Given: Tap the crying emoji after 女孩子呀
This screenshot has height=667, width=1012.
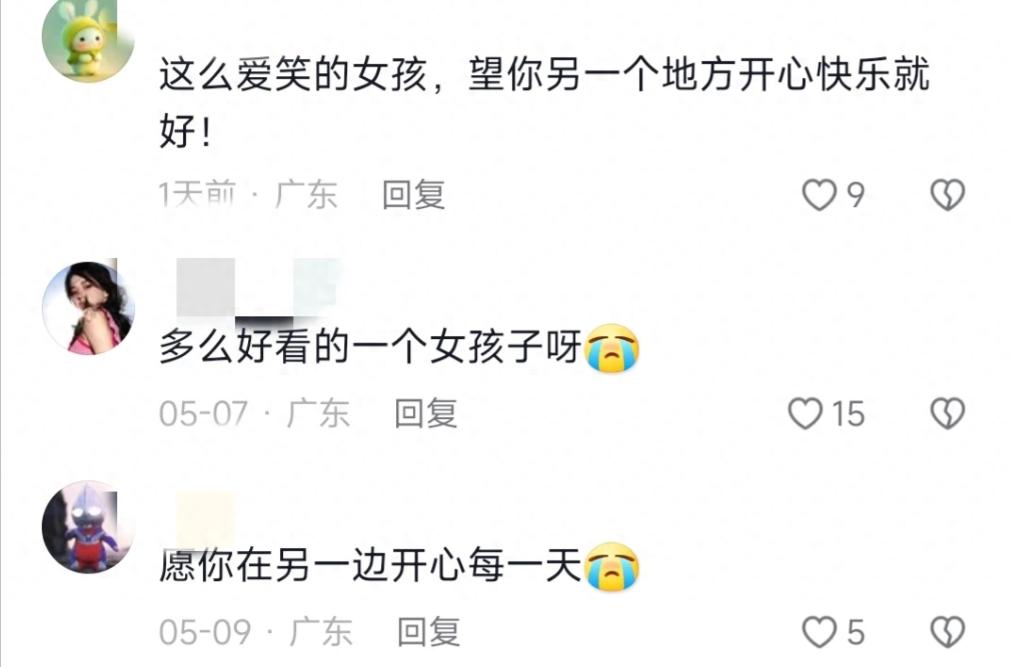Looking at the screenshot, I should [x=612, y=348].
